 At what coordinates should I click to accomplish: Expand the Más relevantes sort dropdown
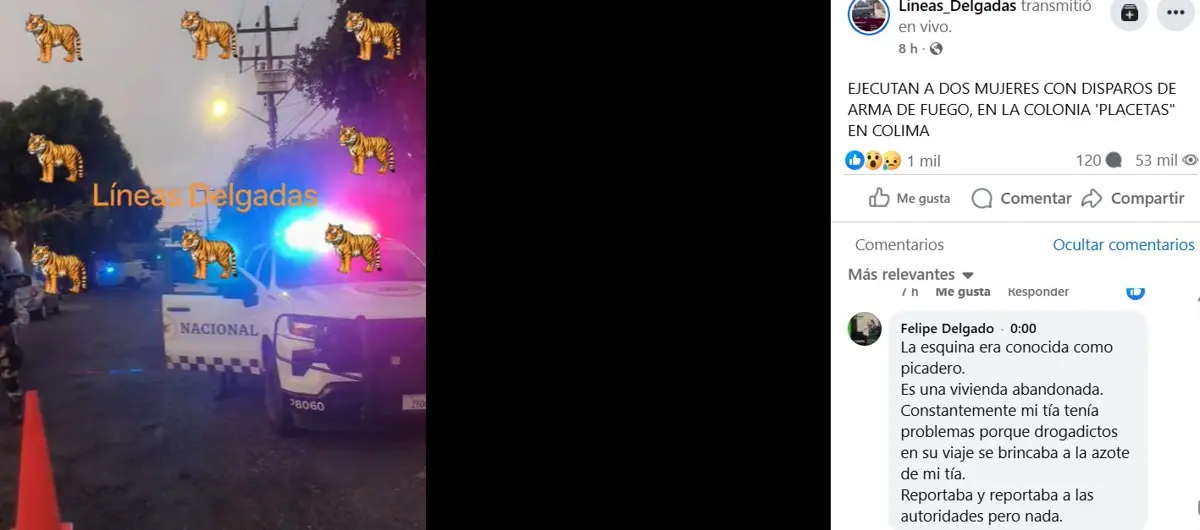point(911,274)
